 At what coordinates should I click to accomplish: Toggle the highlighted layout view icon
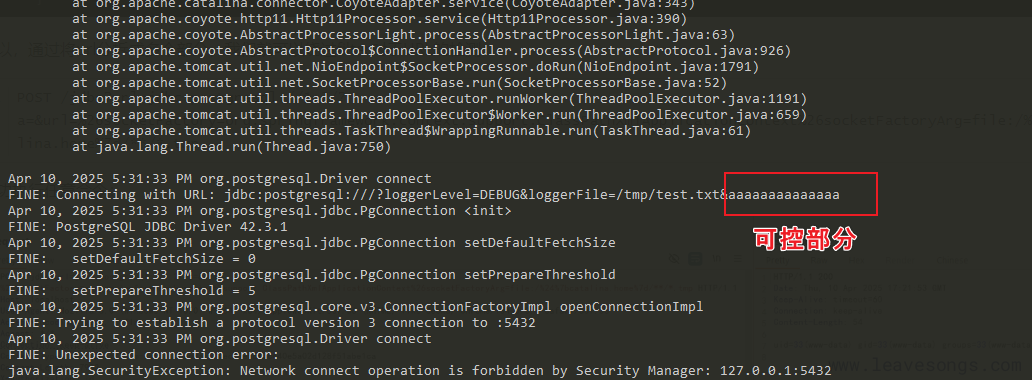click(x=695, y=259)
